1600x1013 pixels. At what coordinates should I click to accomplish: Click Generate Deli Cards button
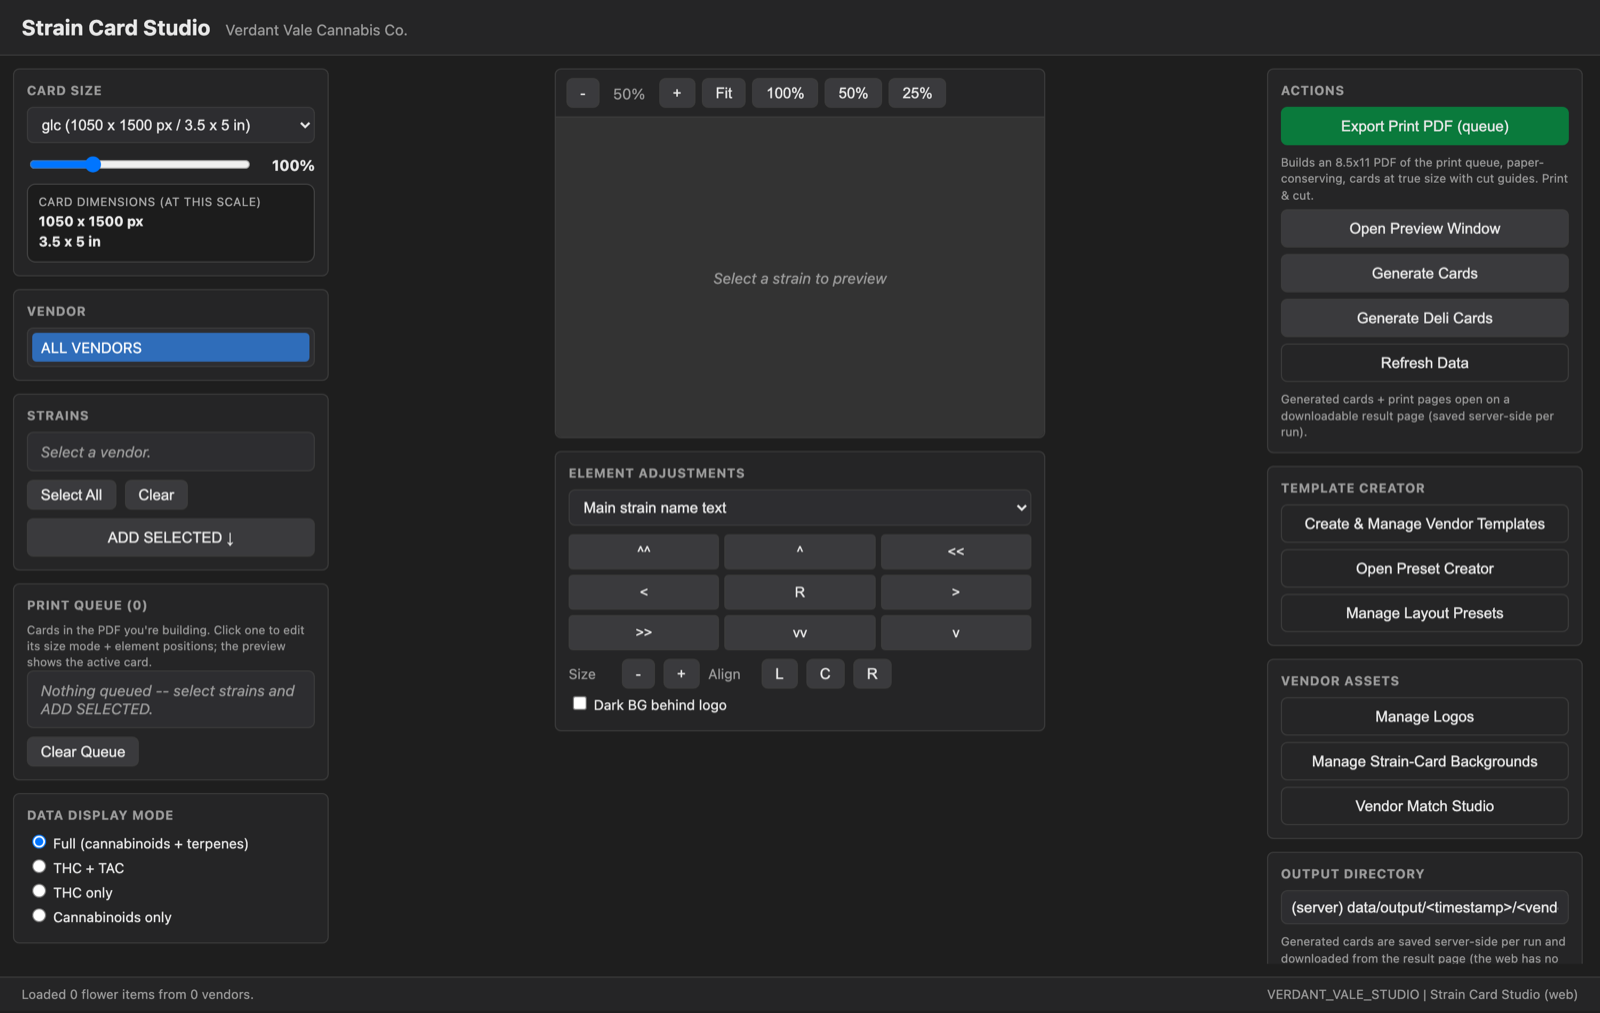point(1425,318)
